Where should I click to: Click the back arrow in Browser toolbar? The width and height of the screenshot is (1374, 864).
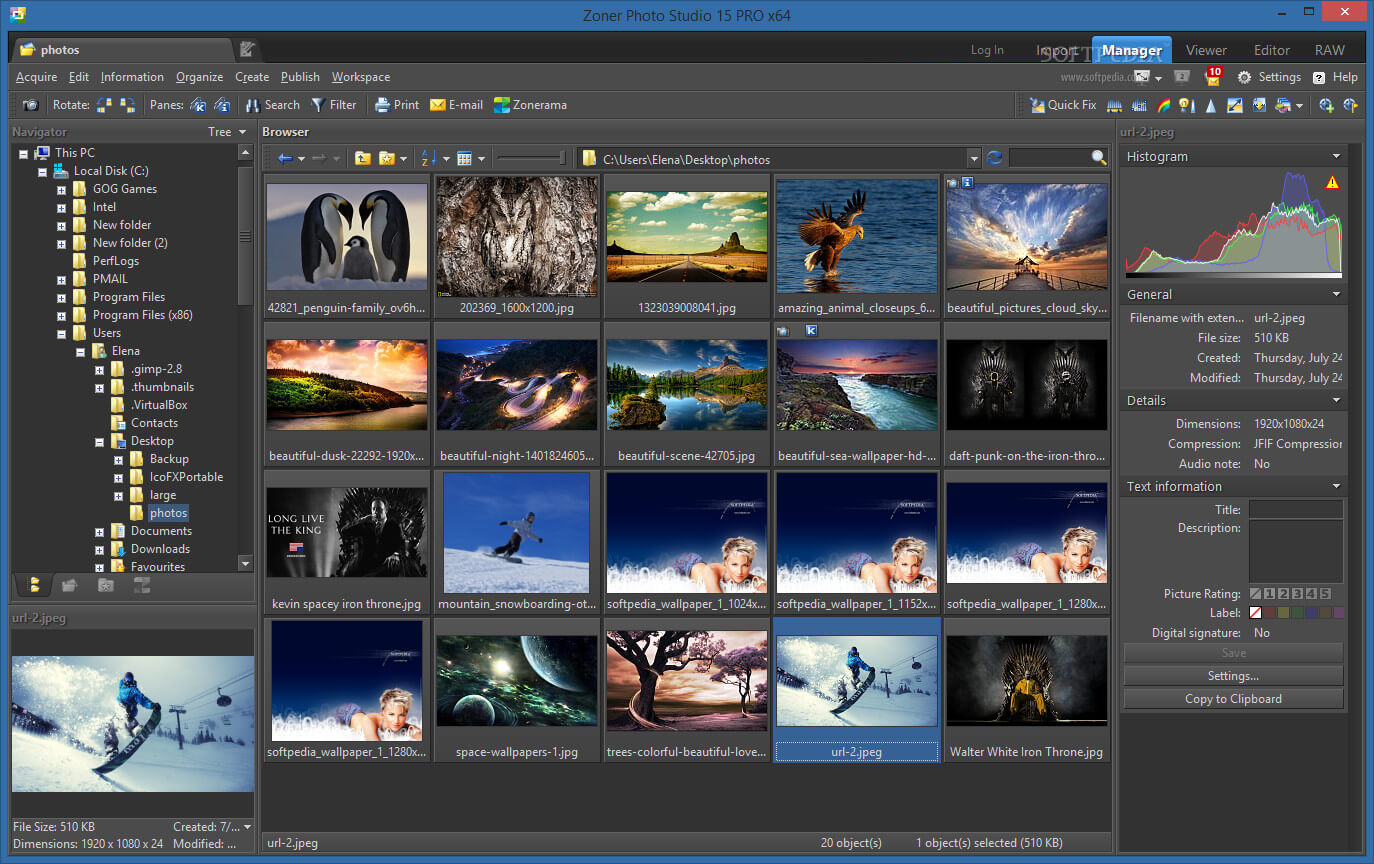coord(285,158)
